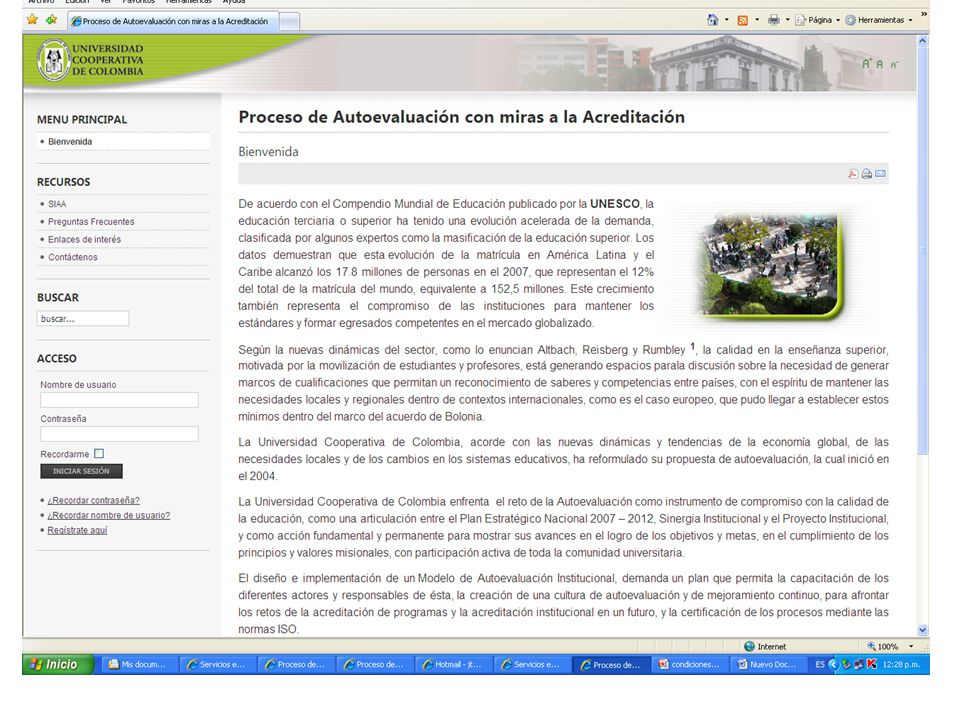Click the 12:28 p.m. clock
The height and width of the screenshot is (720, 960).
(901, 664)
